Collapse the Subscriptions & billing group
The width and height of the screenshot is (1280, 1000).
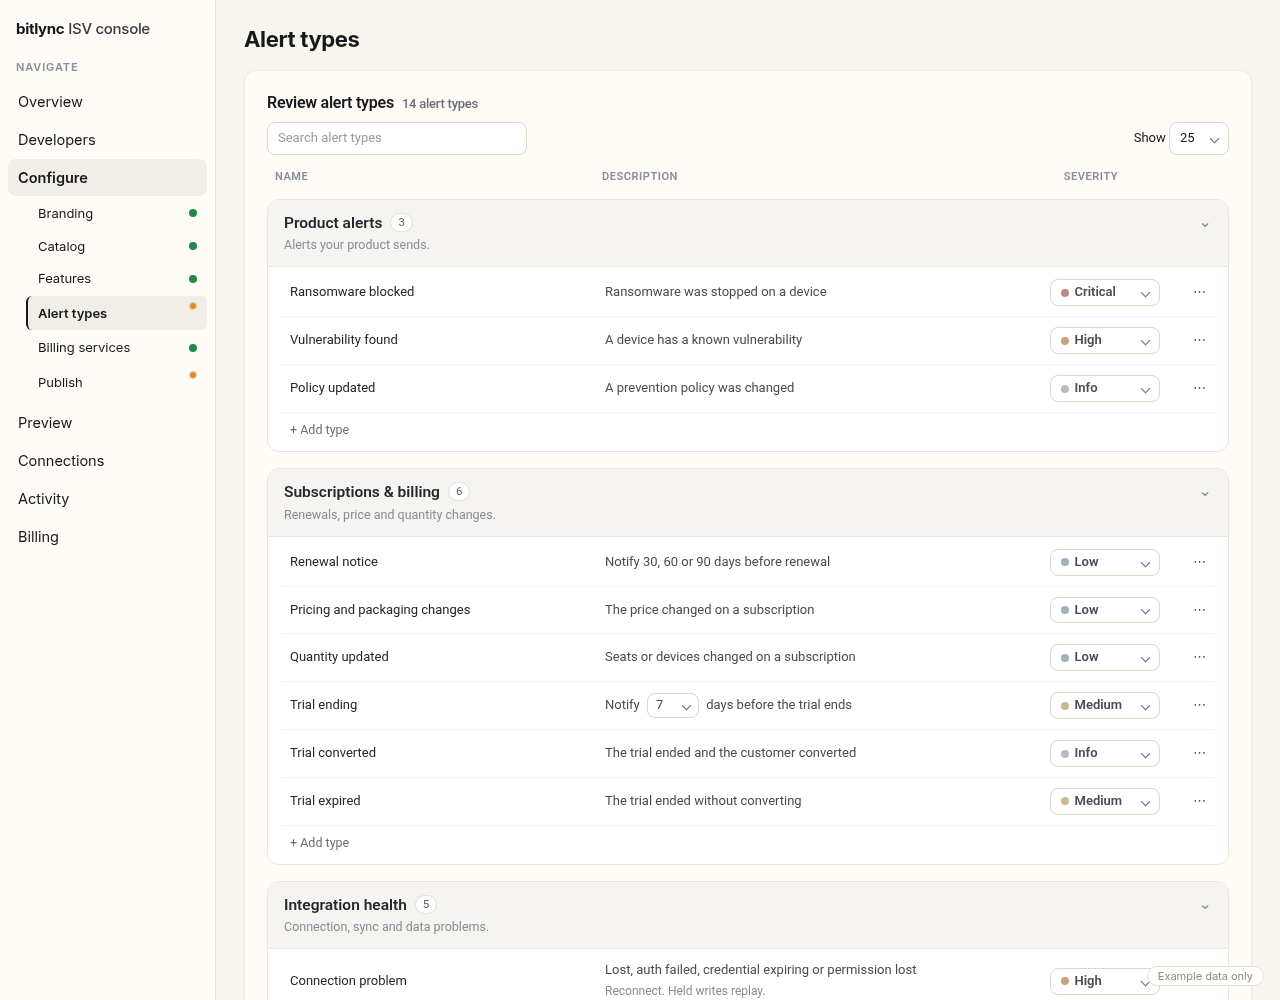1205,494
